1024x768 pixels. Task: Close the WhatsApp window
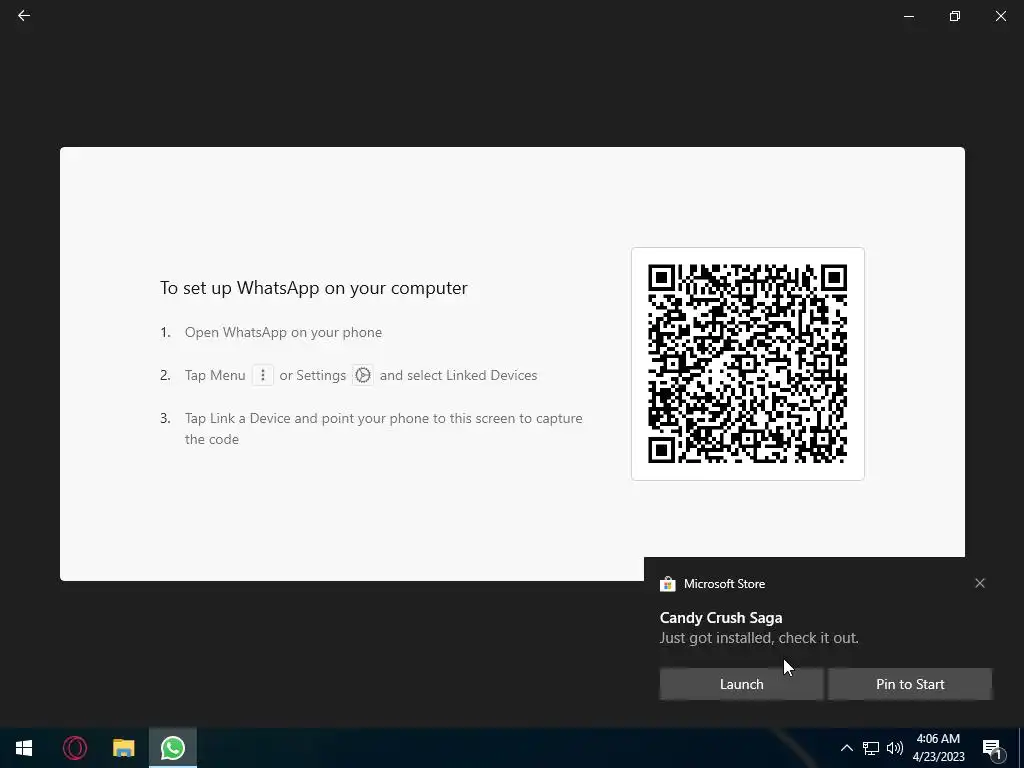(x=1000, y=16)
